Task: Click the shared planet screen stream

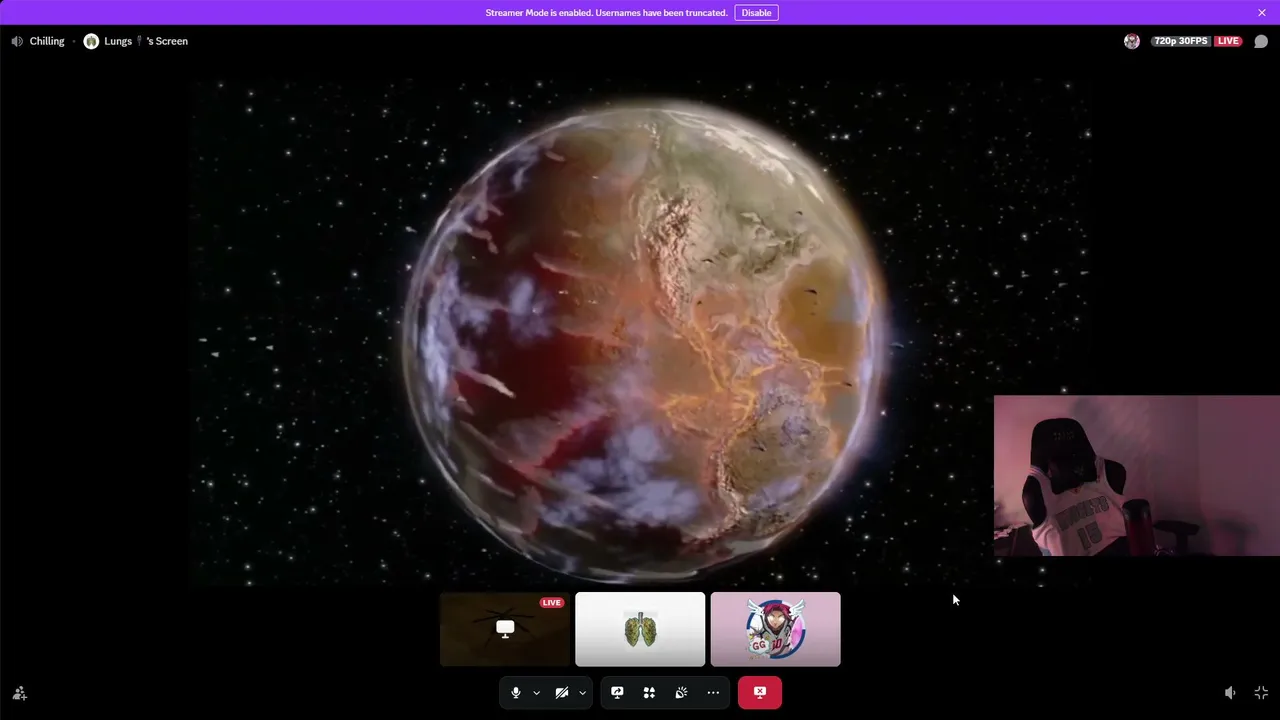Action: tap(640, 335)
